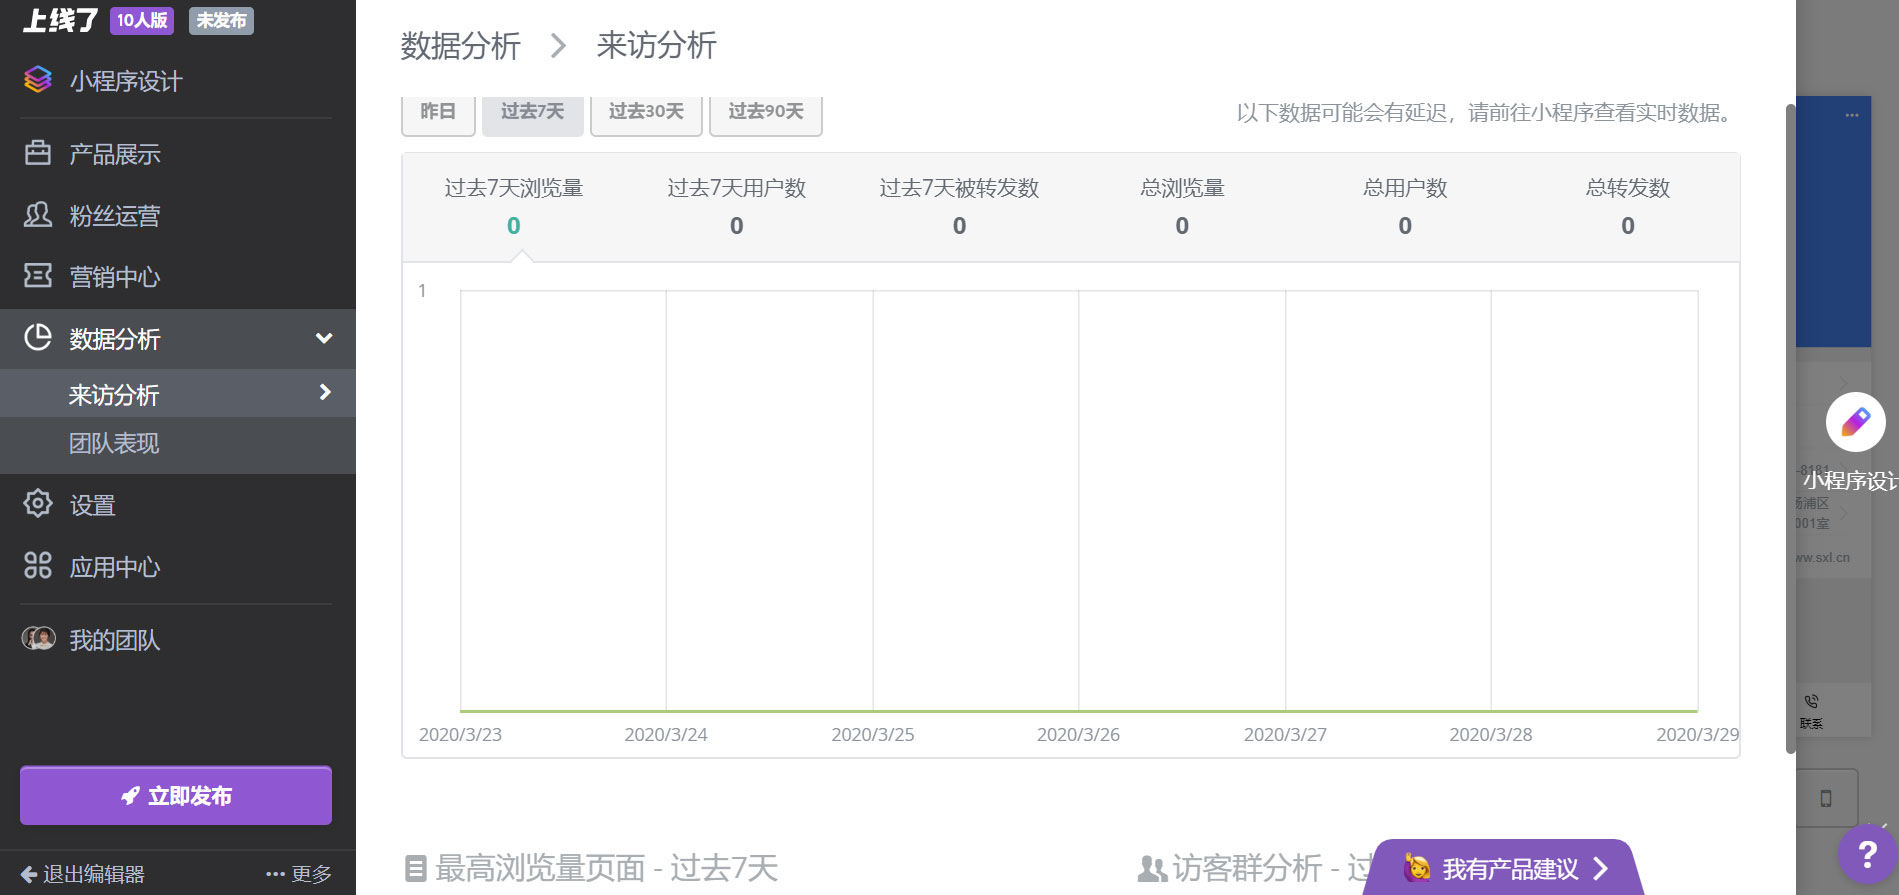The width and height of the screenshot is (1899, 895).
Task: Click the 粉丝运营 users icon
Action: pos(38,214)
